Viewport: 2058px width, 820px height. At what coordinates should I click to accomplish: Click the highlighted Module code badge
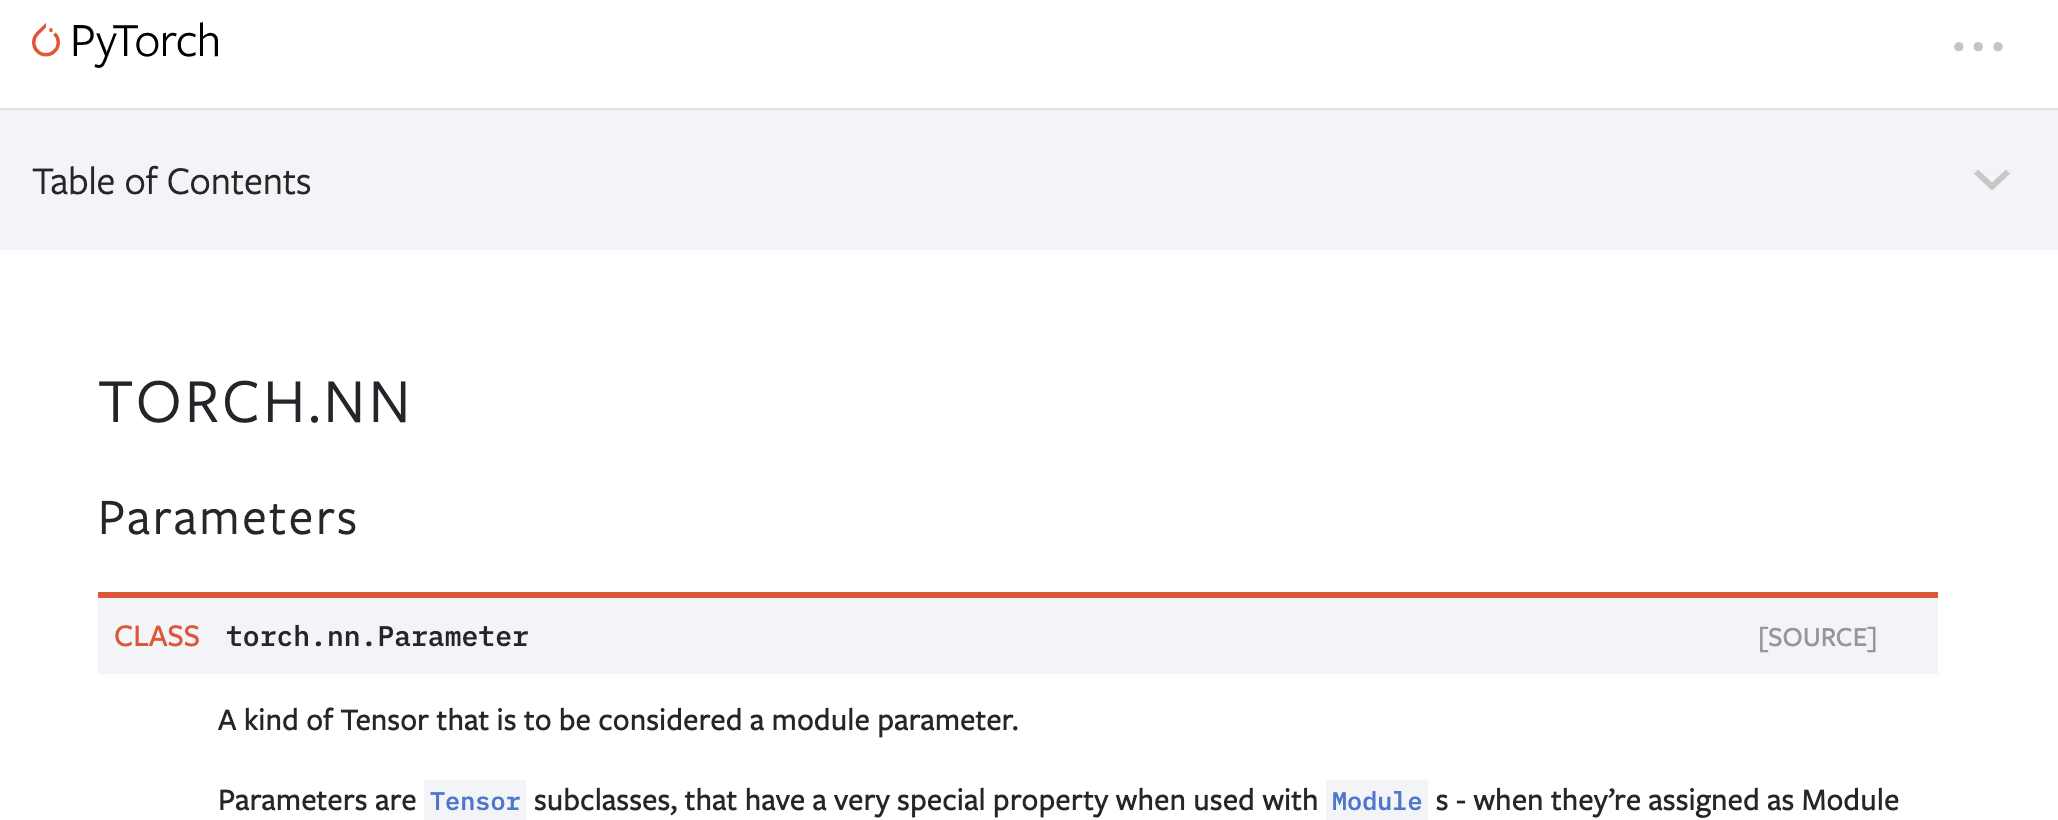coord(1376,800)
